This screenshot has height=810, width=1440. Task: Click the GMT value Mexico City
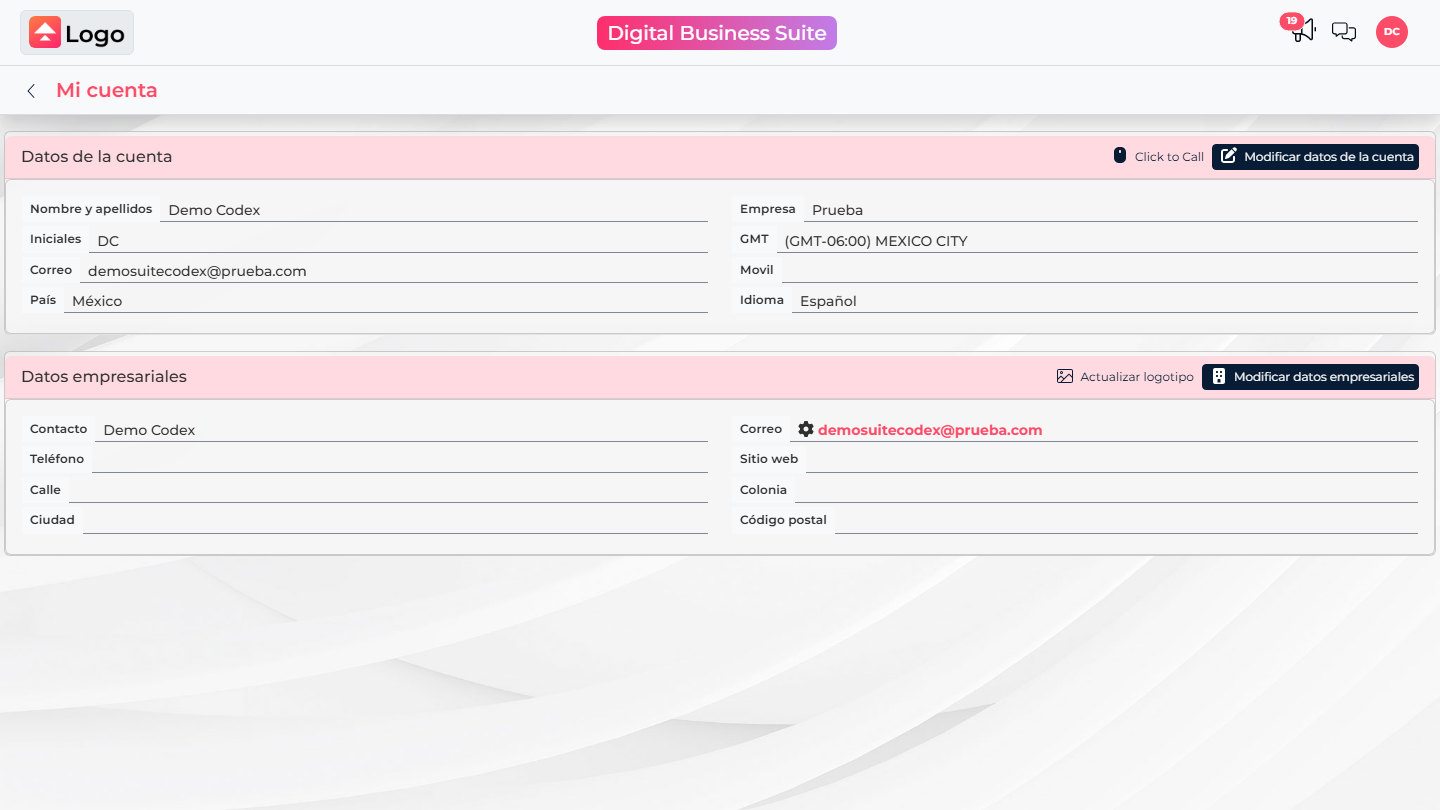[x=1097, y=241]
